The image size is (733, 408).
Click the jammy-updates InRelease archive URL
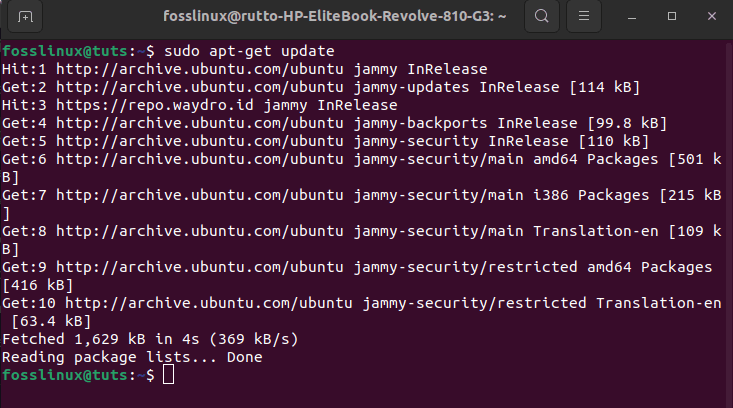pos(200,87)
